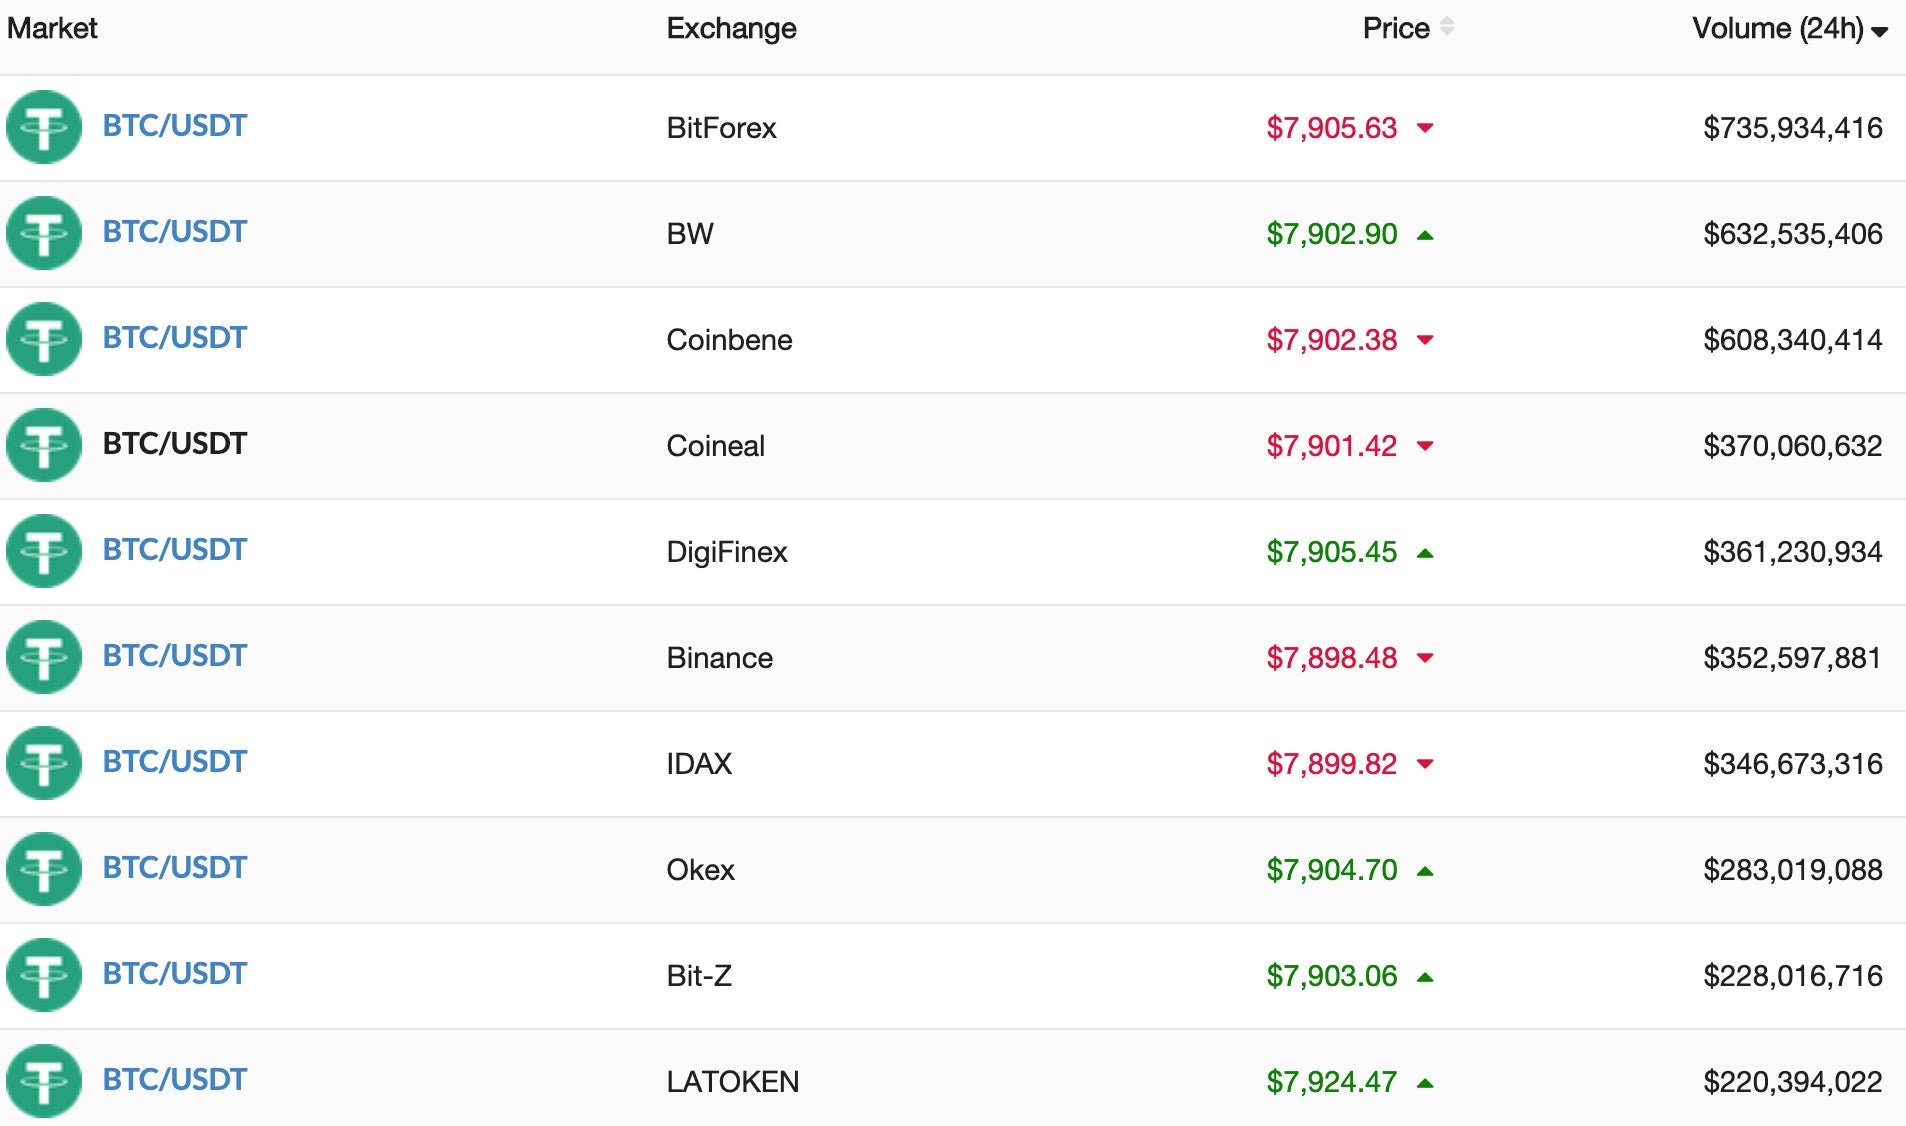Select the Bit-Z exchange name
1906x1126 pixels.
coord(699,976)
